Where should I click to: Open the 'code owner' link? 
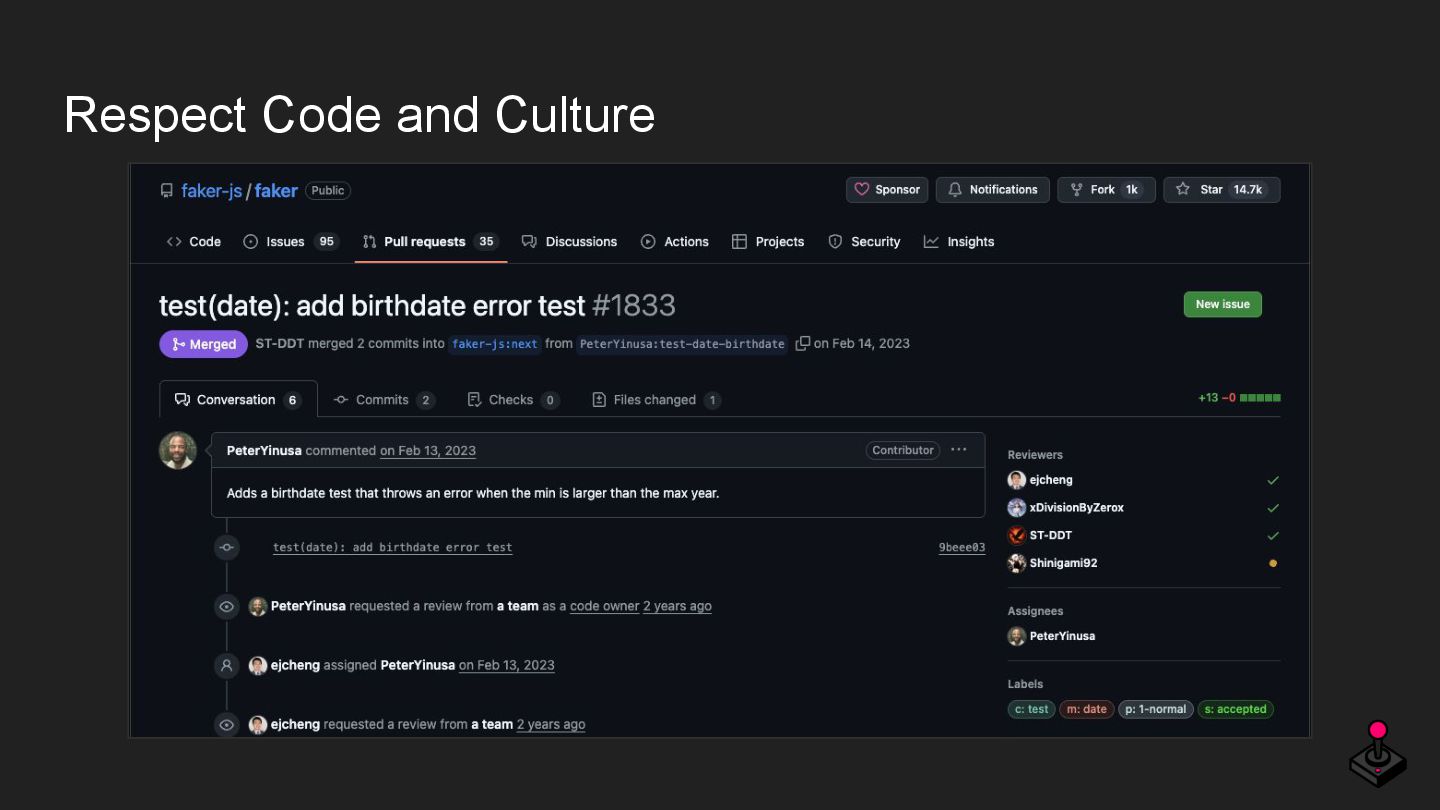(x=604, y=606)
